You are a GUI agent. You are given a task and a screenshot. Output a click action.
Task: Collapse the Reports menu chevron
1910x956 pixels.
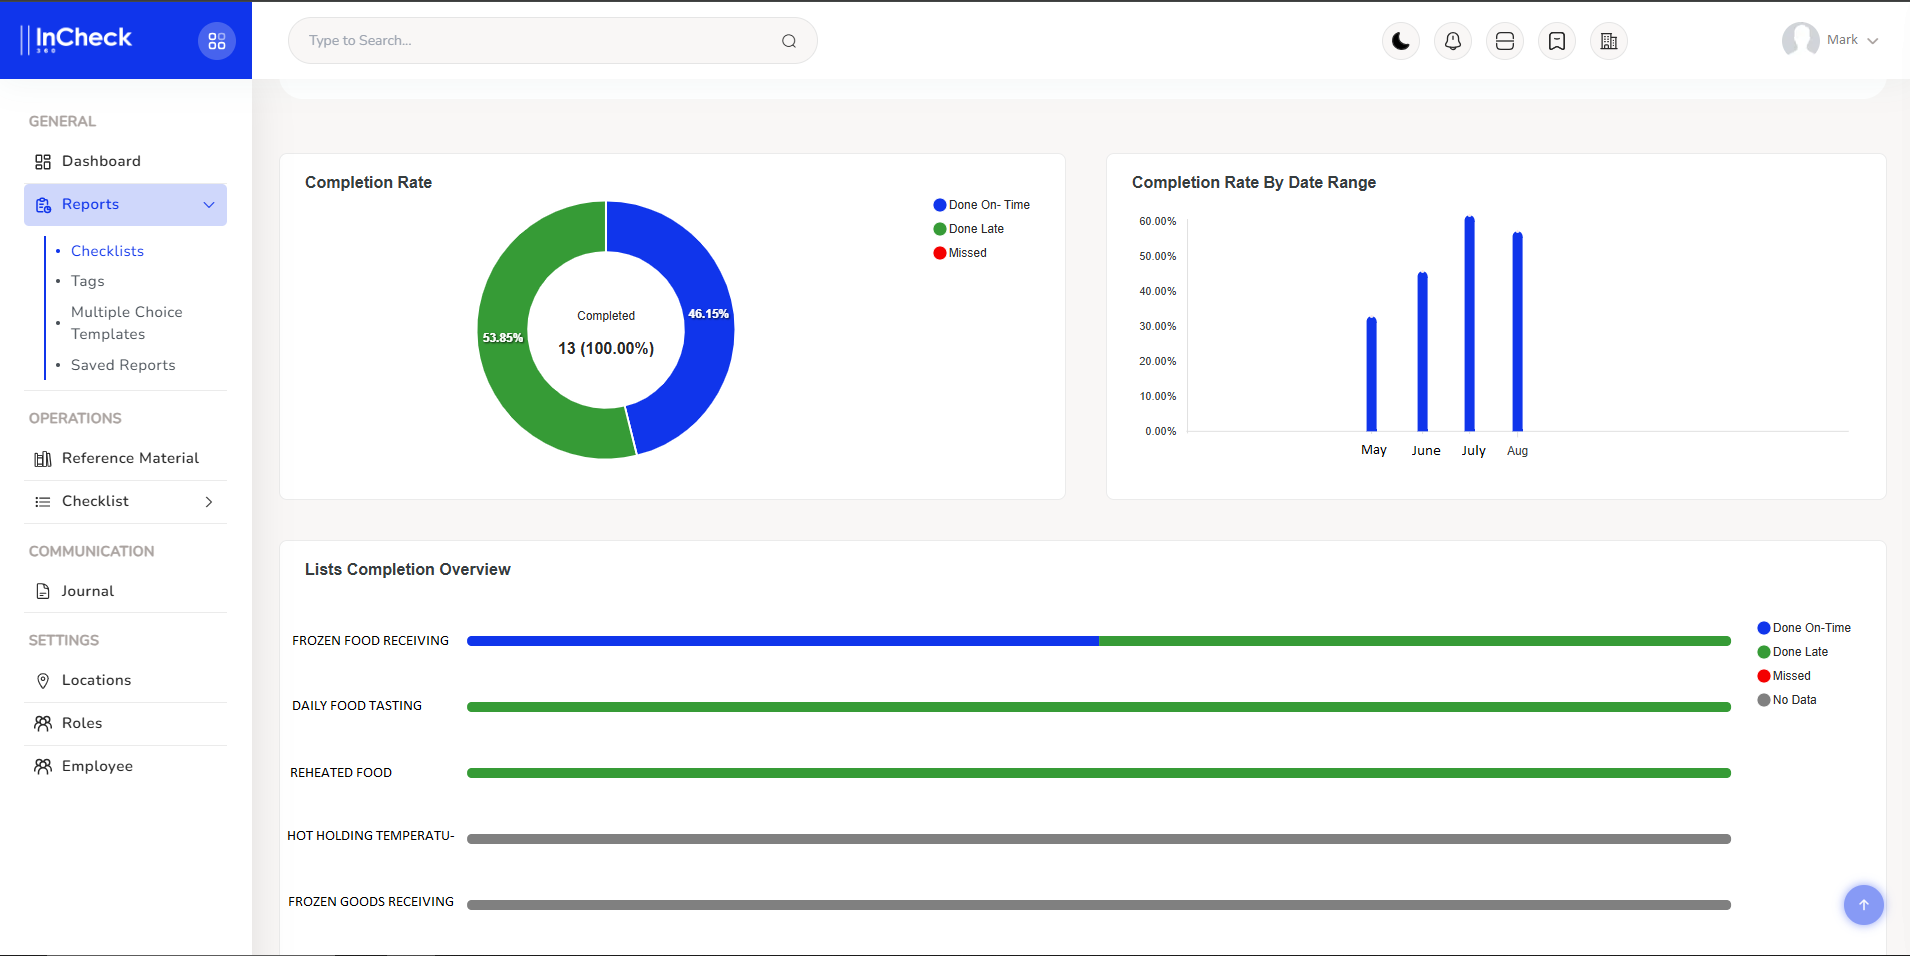[x=209, y=205]
